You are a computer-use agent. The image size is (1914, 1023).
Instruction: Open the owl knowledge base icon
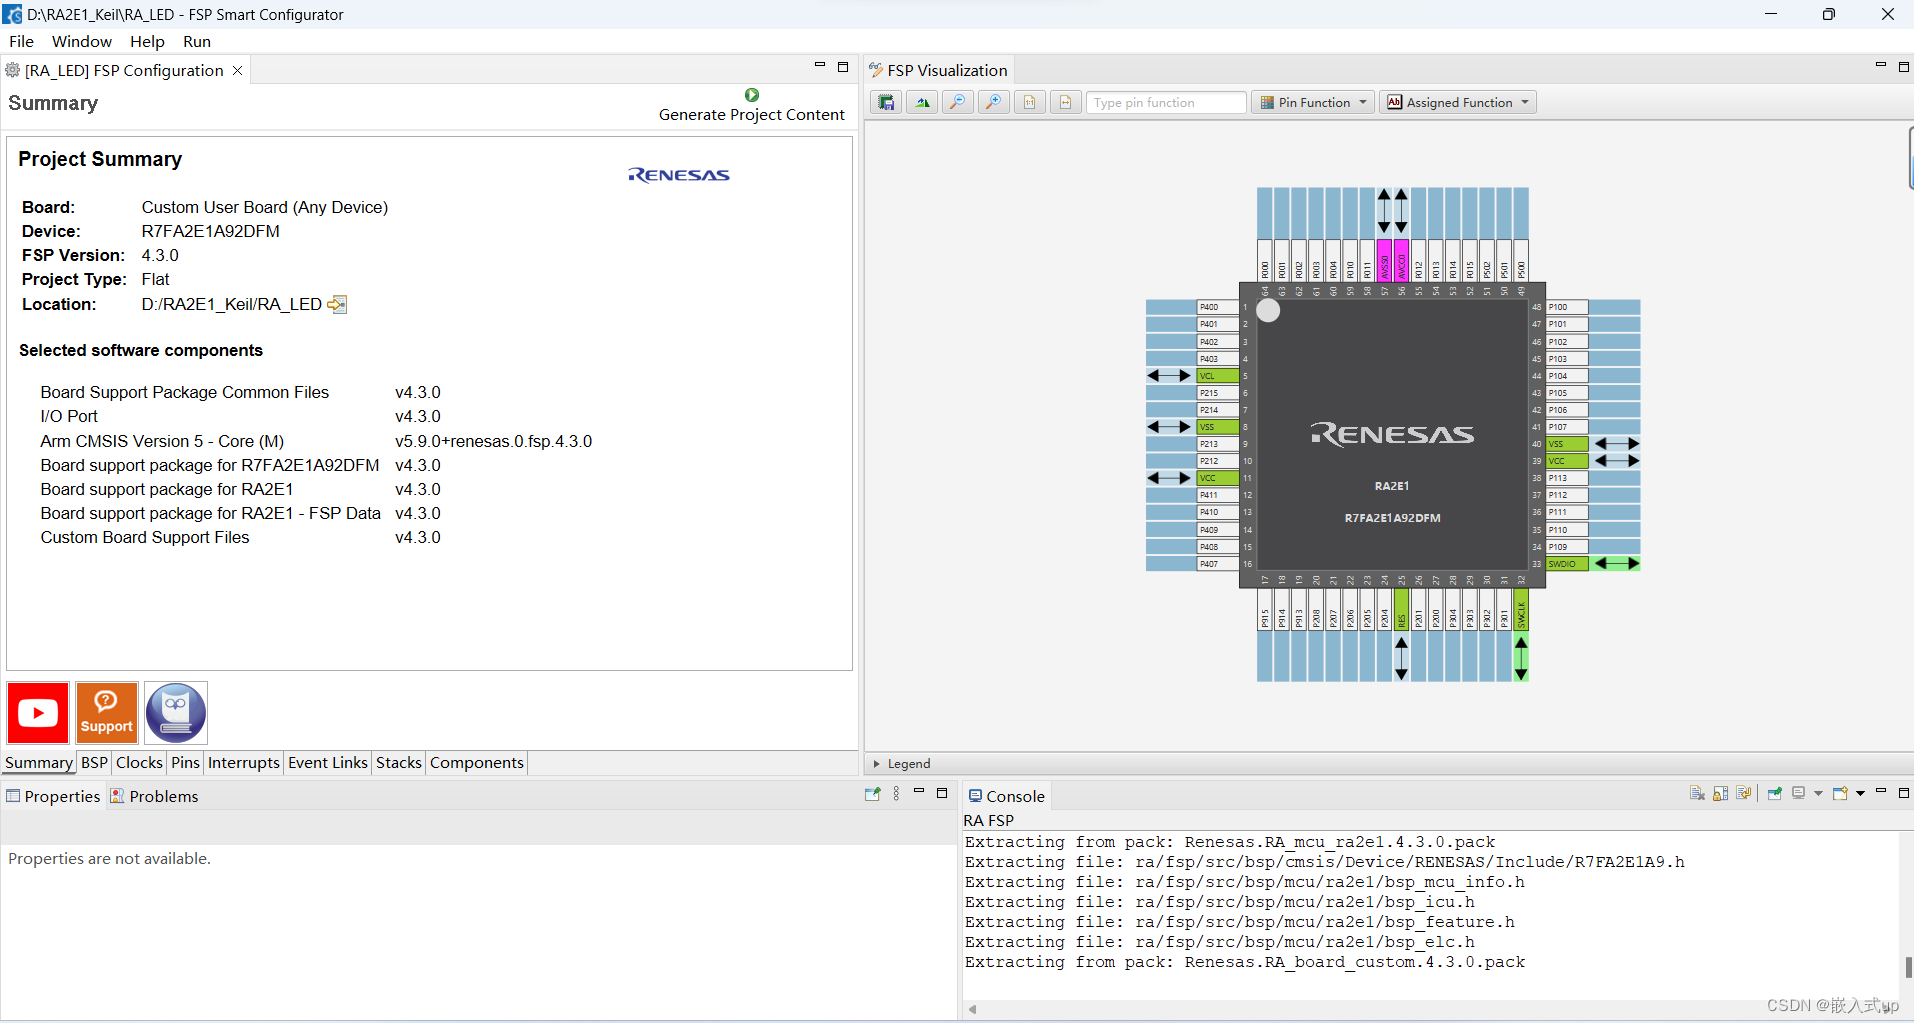[176, 713]
